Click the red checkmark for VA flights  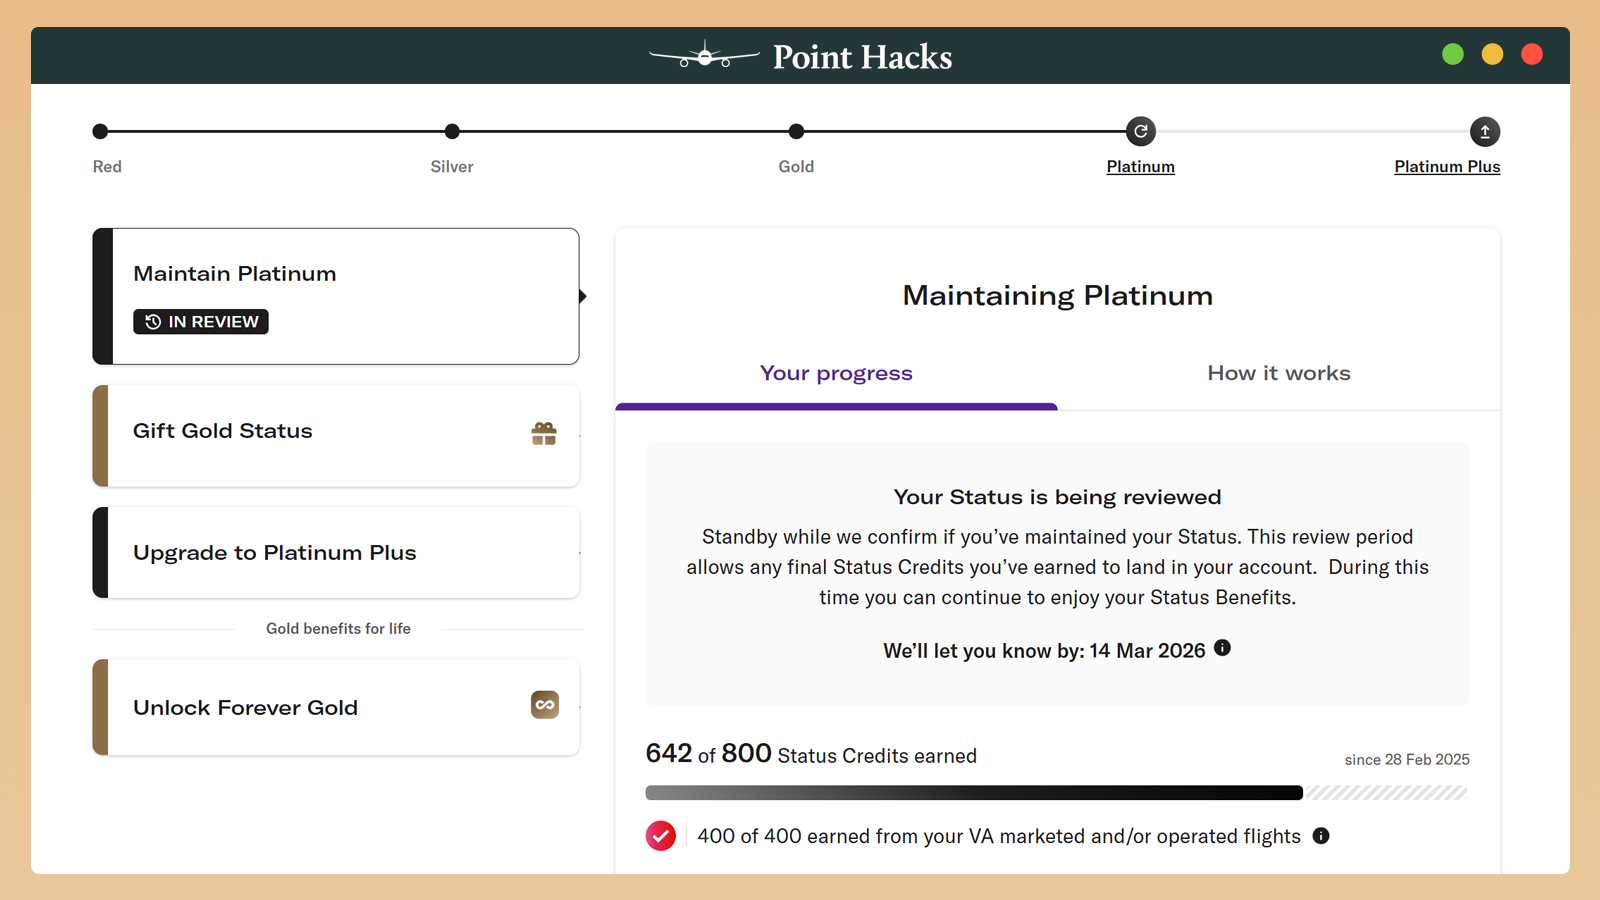[661, 836]
